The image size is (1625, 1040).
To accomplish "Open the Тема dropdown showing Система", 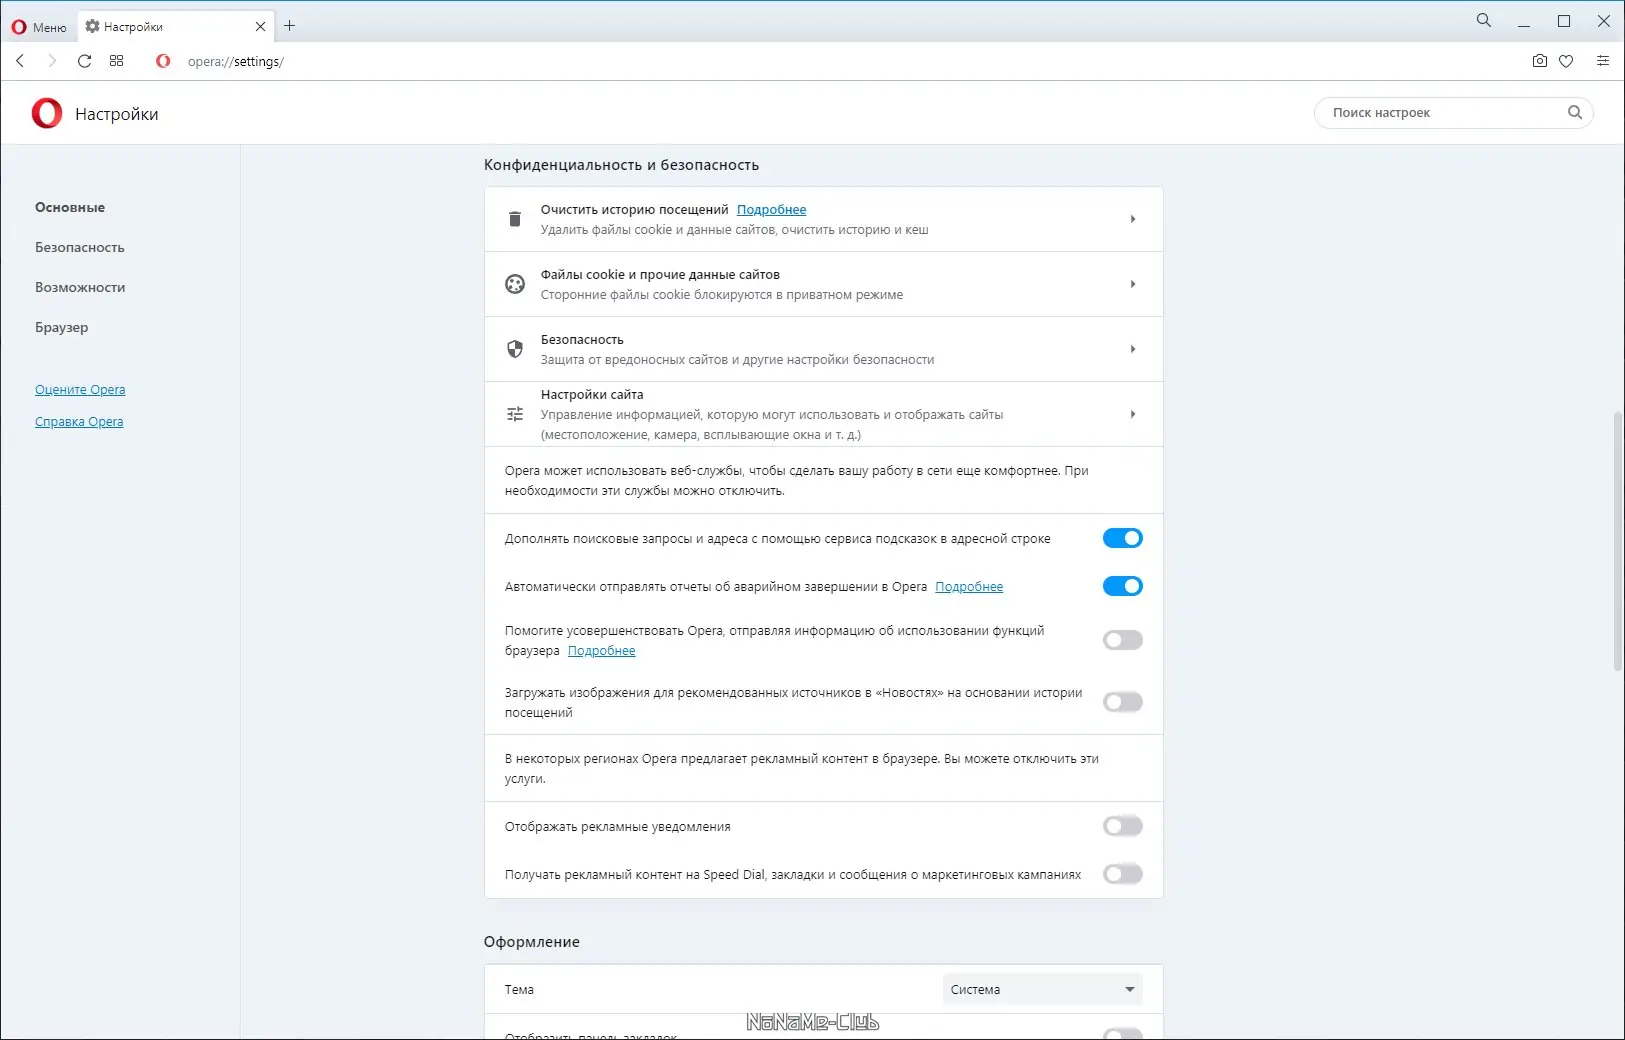I will (1042, 989).
